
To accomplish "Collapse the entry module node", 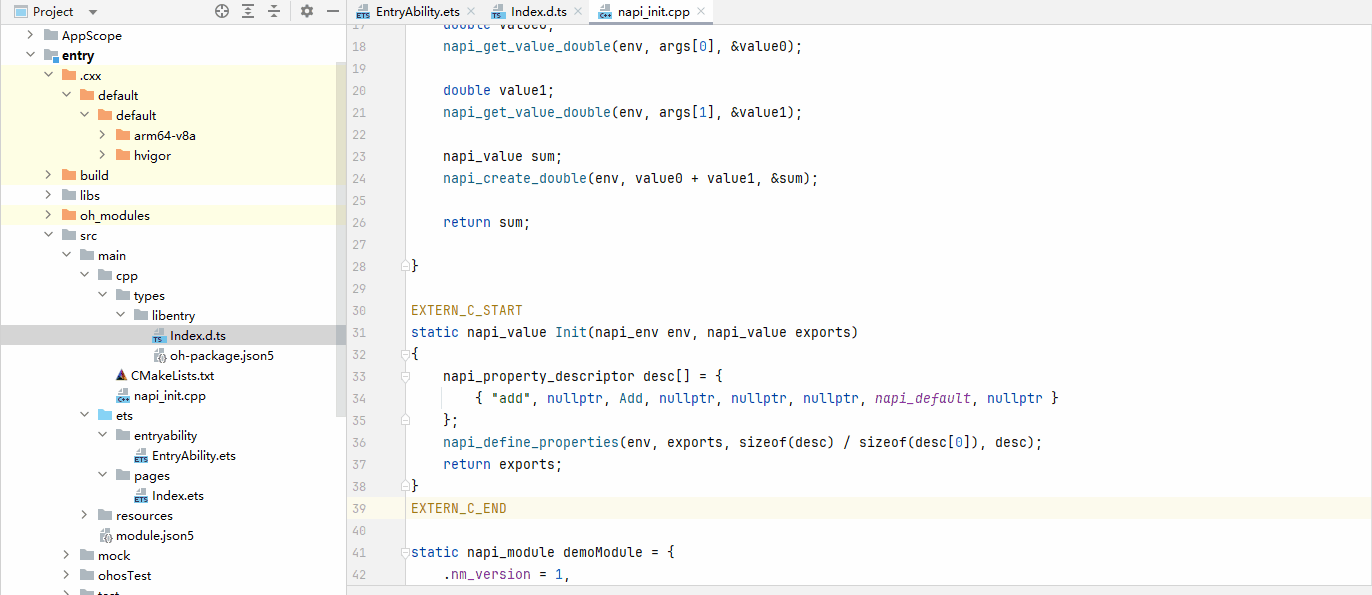I will tap(30, 55).
